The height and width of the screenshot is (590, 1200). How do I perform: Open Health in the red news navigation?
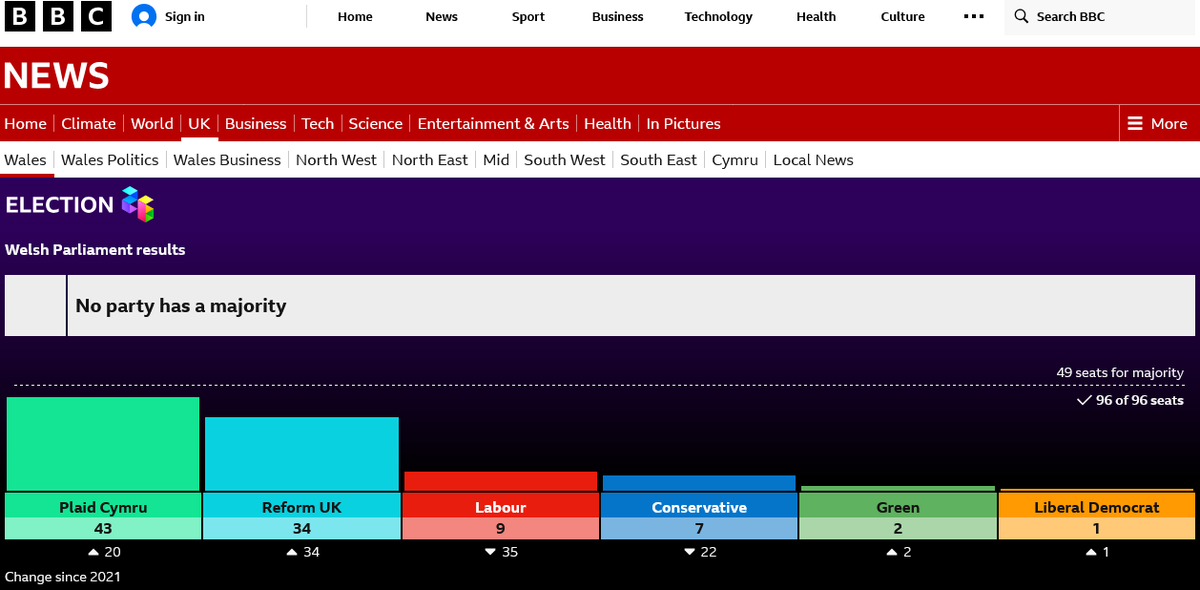point(608,124)
